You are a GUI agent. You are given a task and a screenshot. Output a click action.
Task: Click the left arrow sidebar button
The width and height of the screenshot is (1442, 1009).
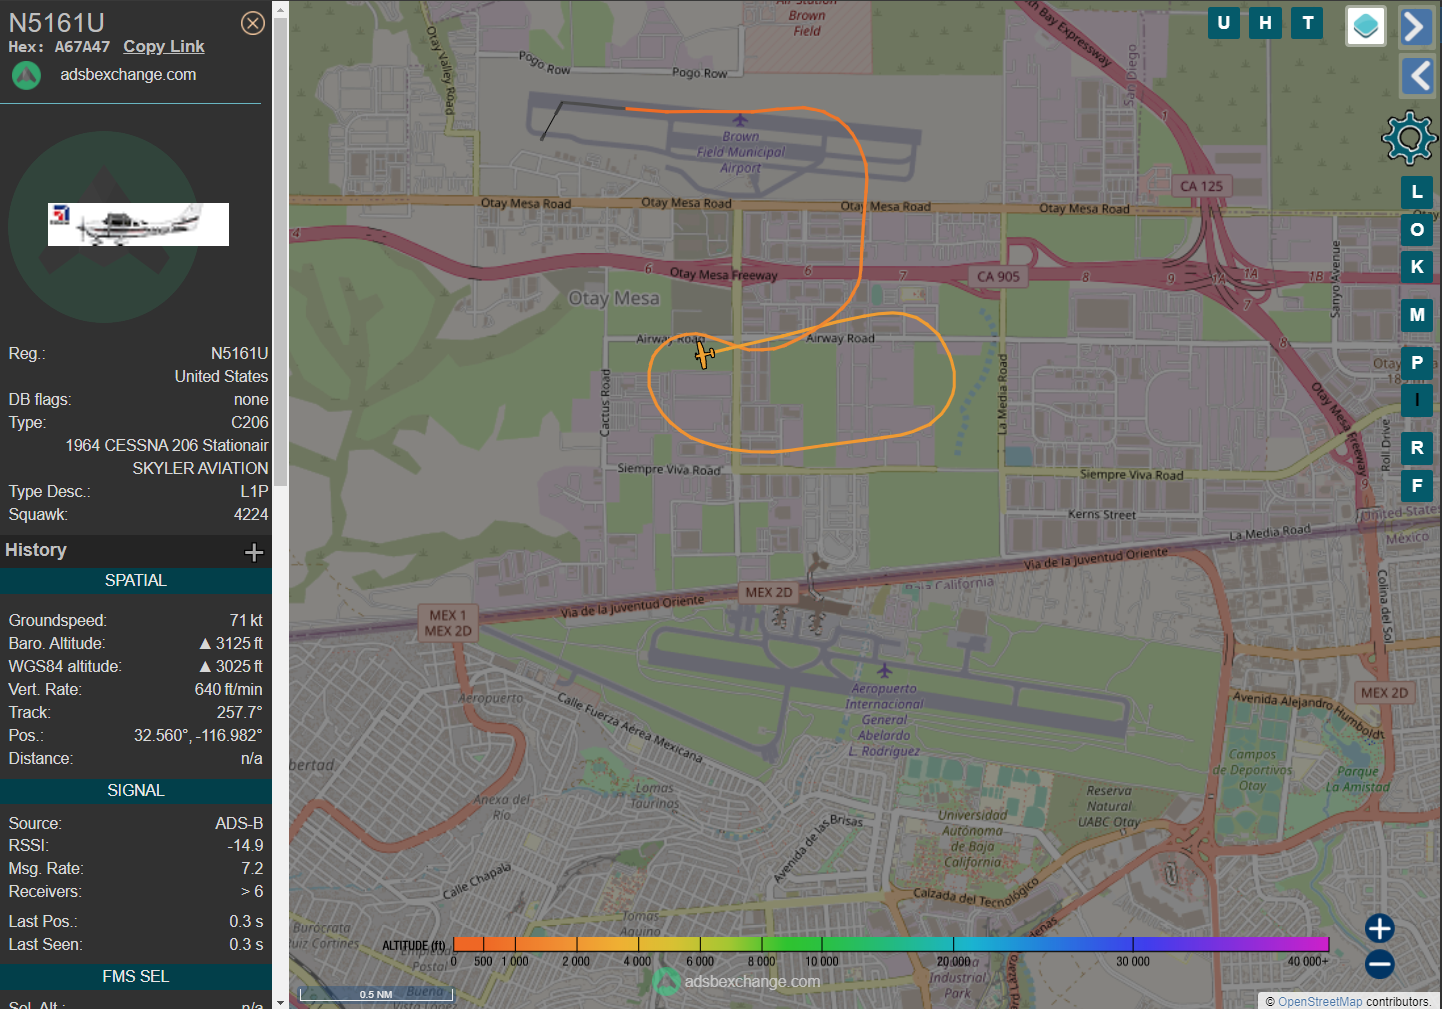1417,75
